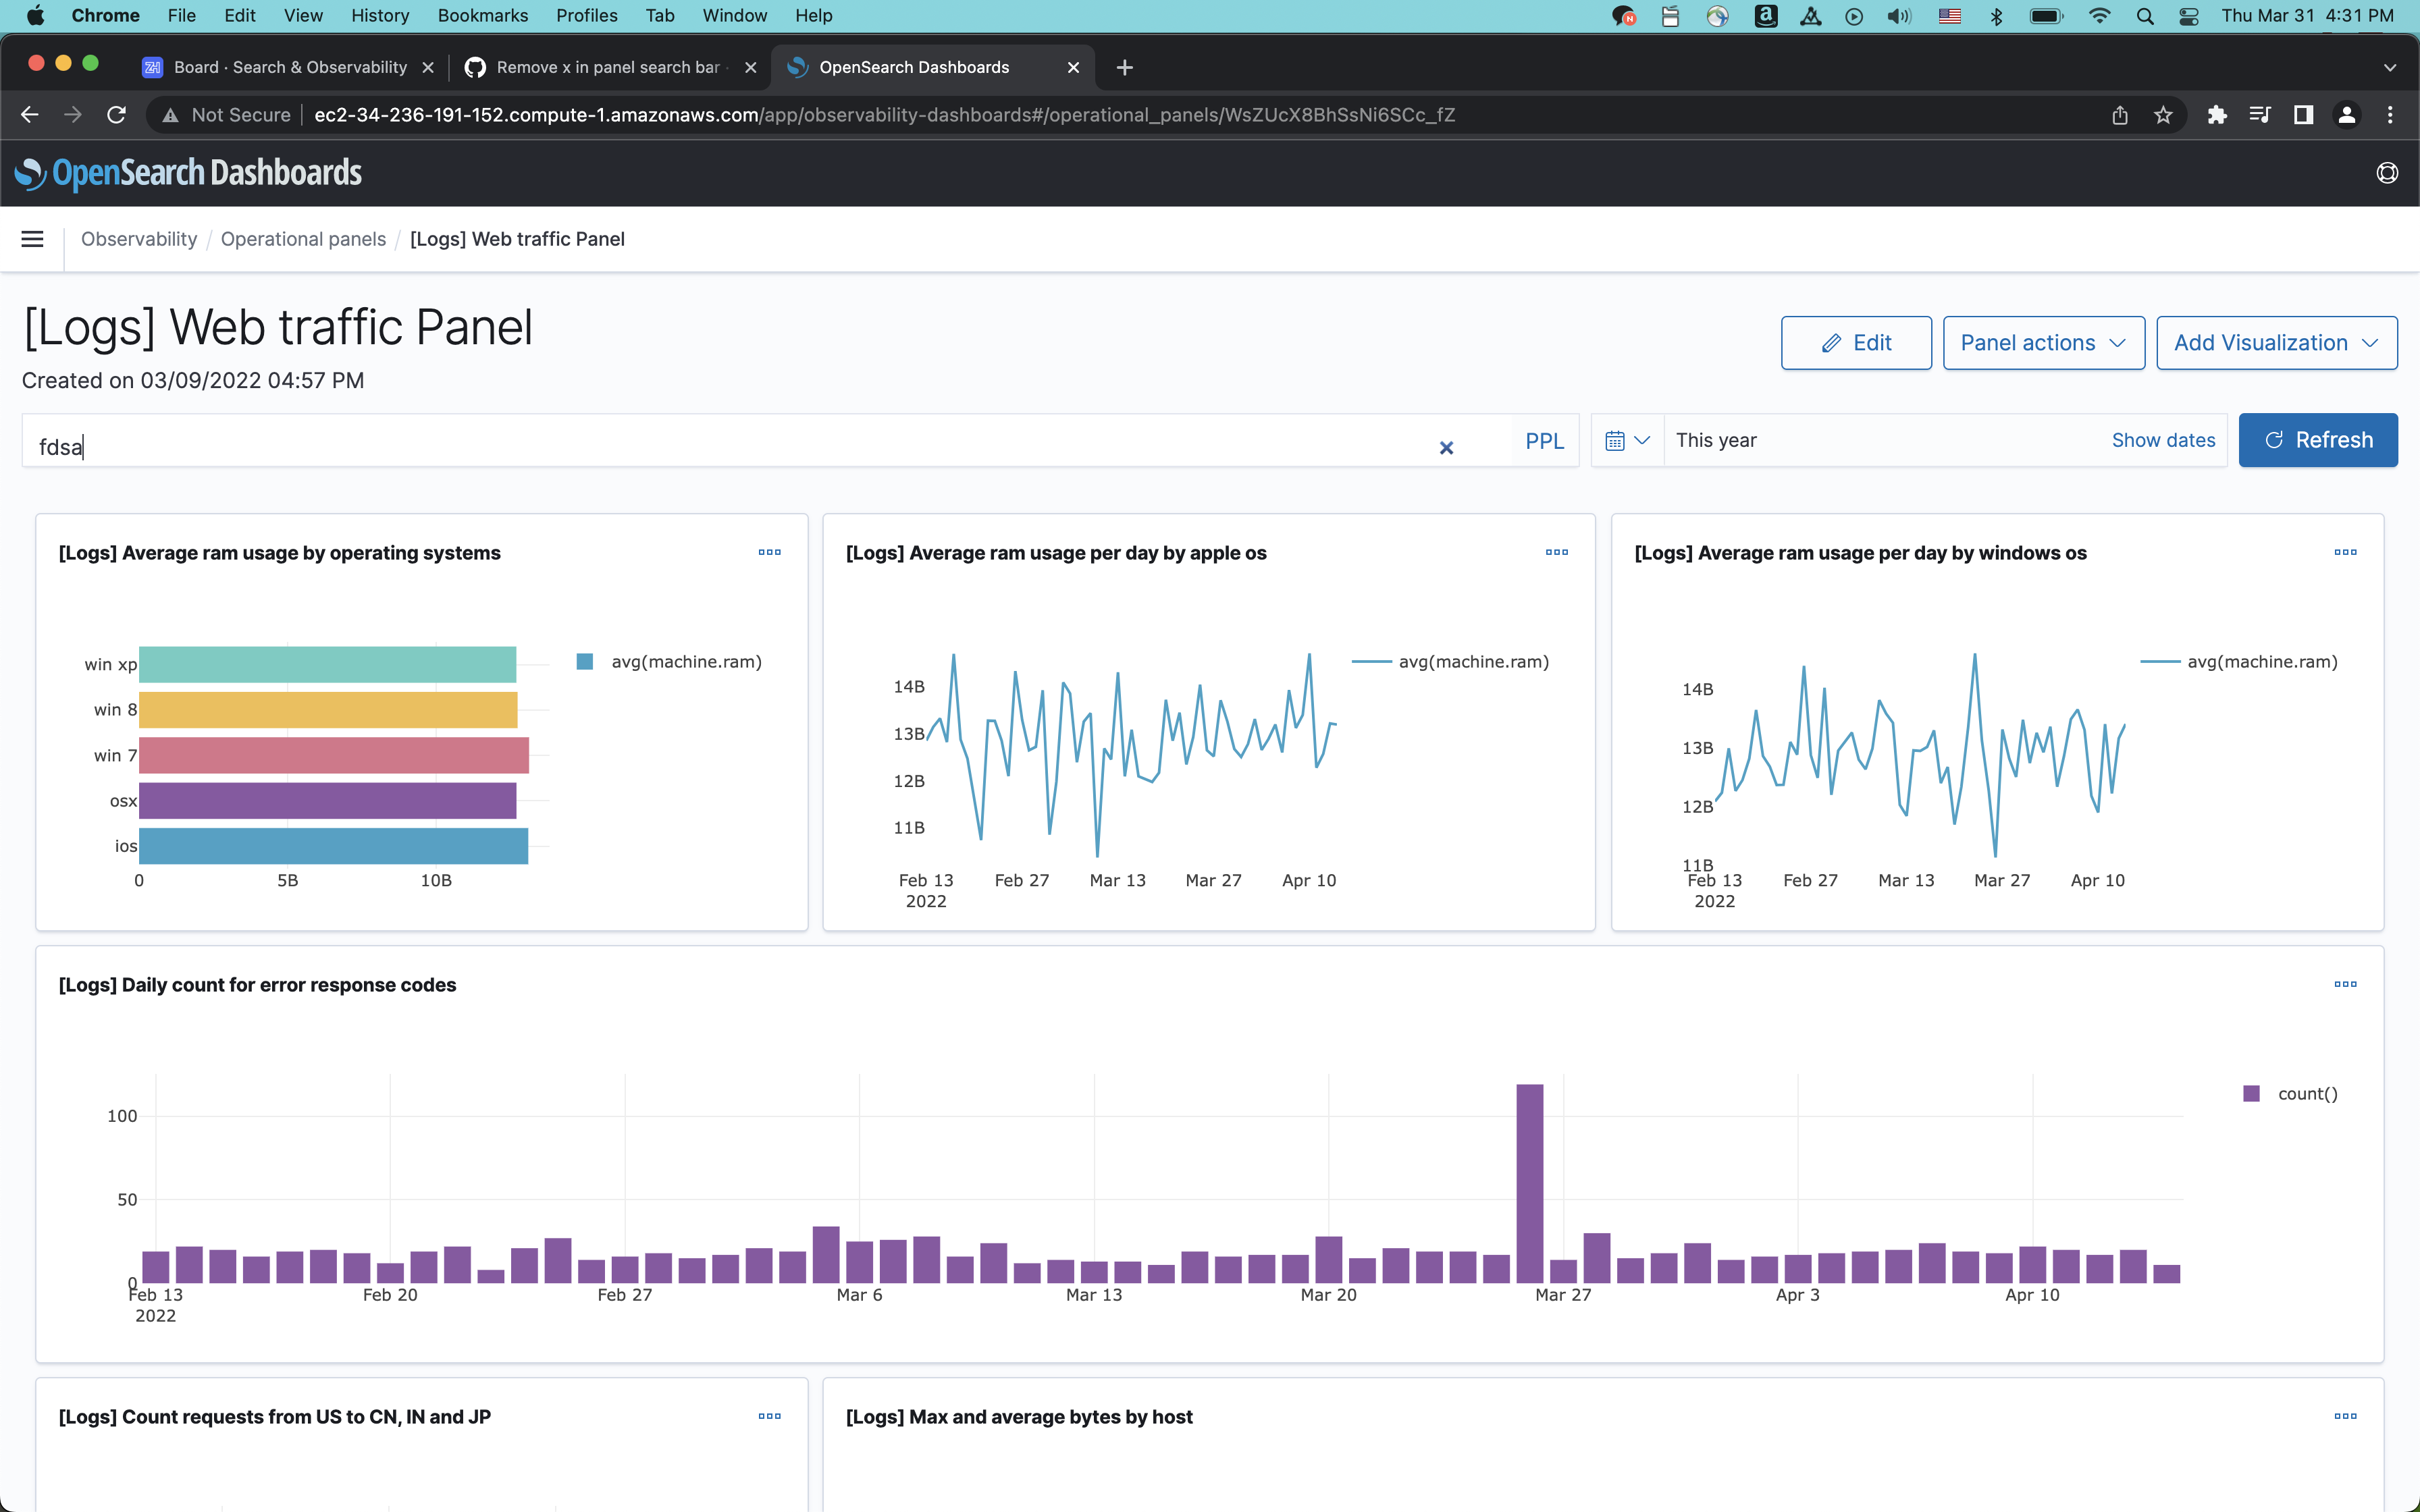Open options for error response codes chart
This screenshot has height=1512, width=2420.
(x=2345, y=984)
